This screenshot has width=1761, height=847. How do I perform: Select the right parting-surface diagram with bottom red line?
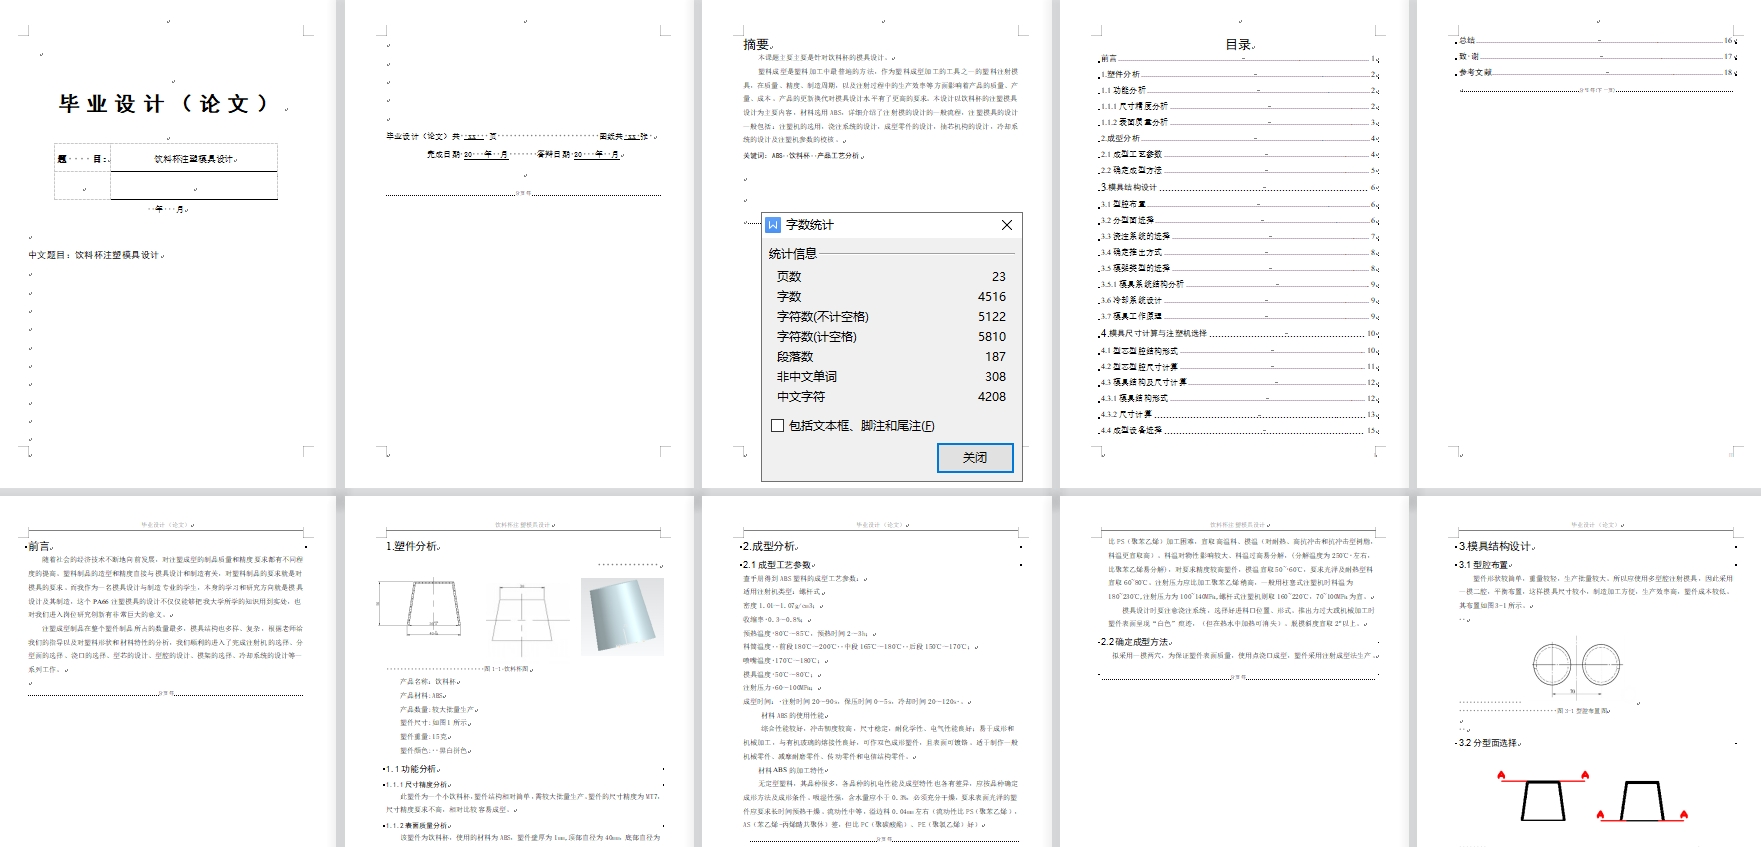(1642, 801)
